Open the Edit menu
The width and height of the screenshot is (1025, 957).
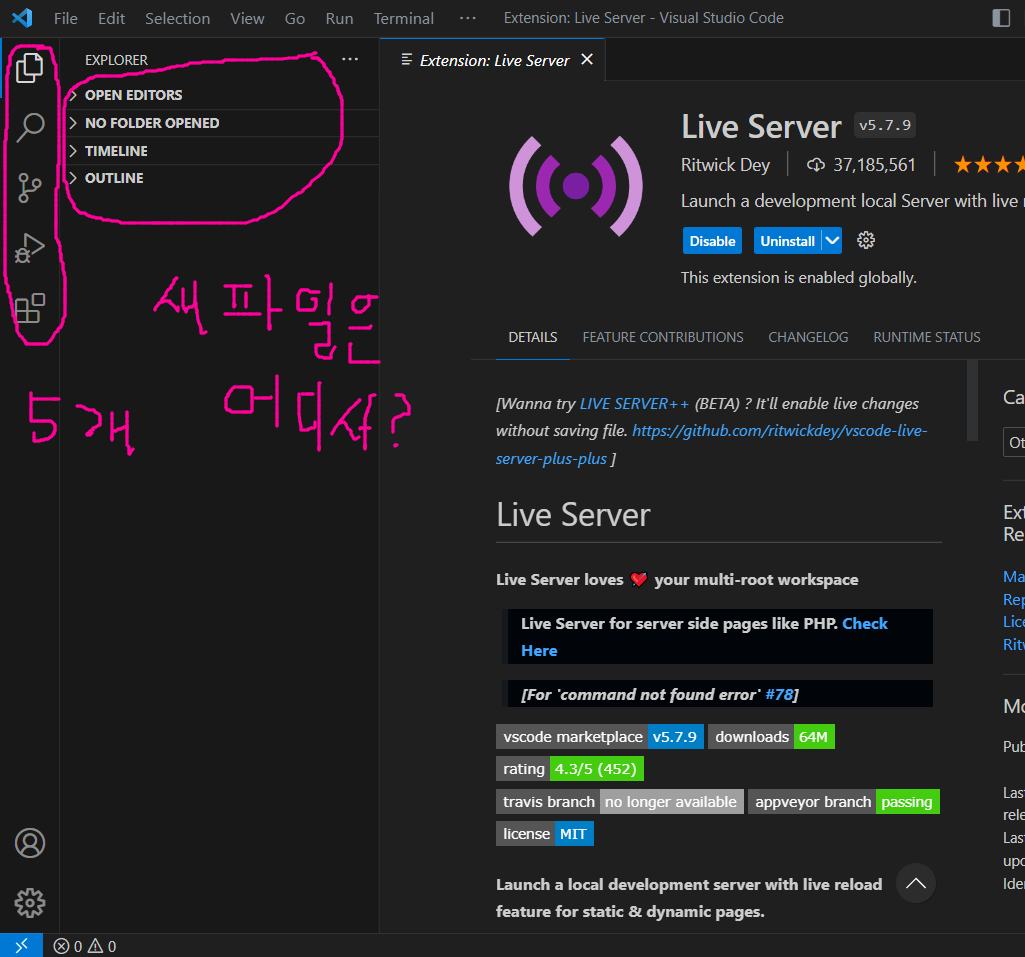click(x=111, y=18)
